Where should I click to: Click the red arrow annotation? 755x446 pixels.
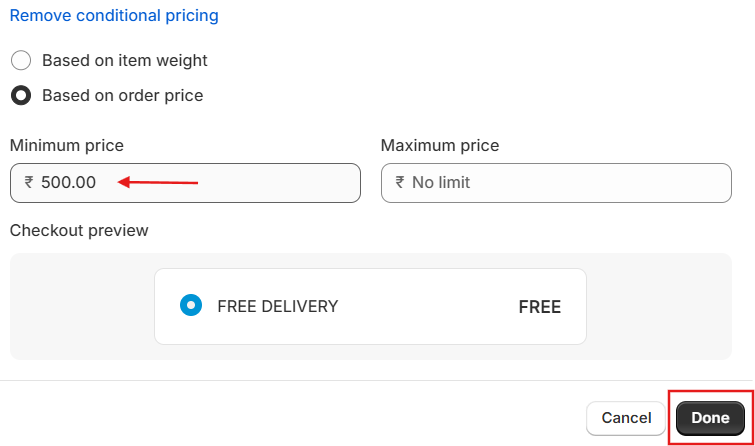(x=158, y=182)
